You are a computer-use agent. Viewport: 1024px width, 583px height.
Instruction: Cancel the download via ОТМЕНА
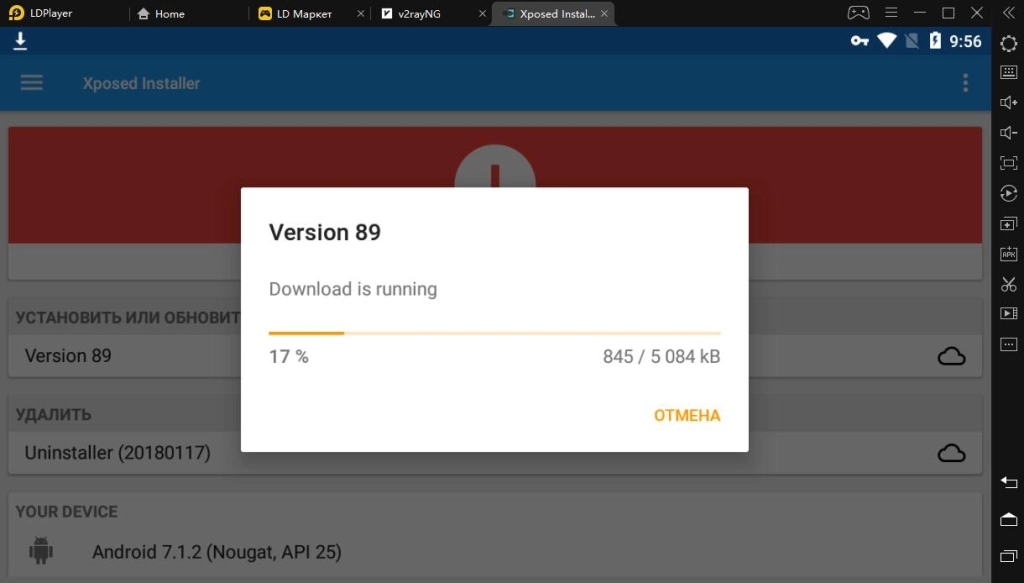[x=687, y=415]
